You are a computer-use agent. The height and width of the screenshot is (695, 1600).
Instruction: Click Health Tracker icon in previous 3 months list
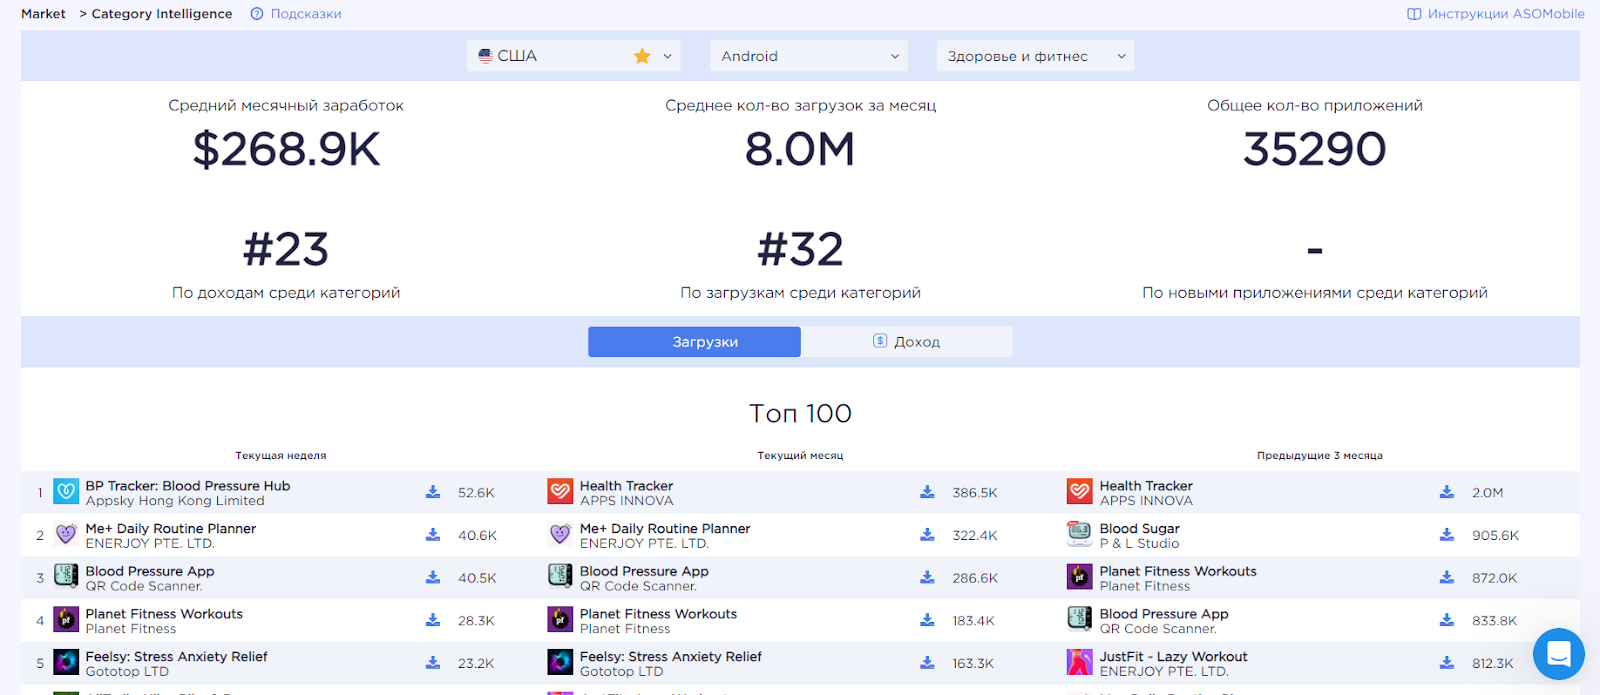1080,492
